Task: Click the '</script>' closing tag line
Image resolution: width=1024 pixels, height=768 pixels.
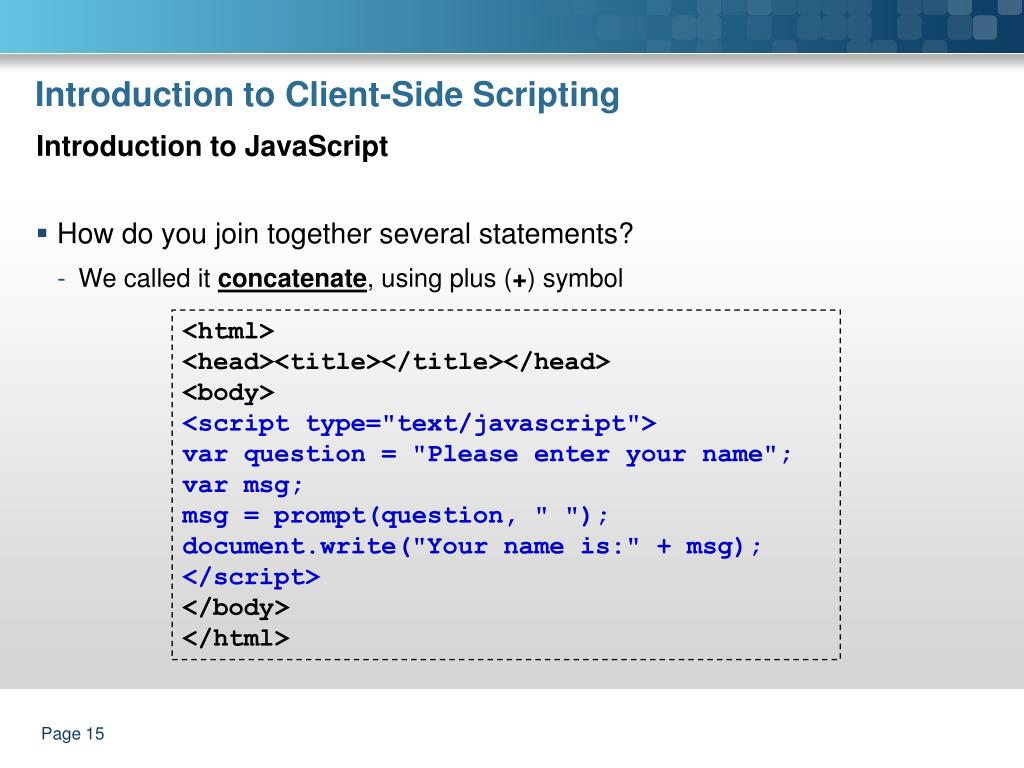Action: tap(251, 577)
